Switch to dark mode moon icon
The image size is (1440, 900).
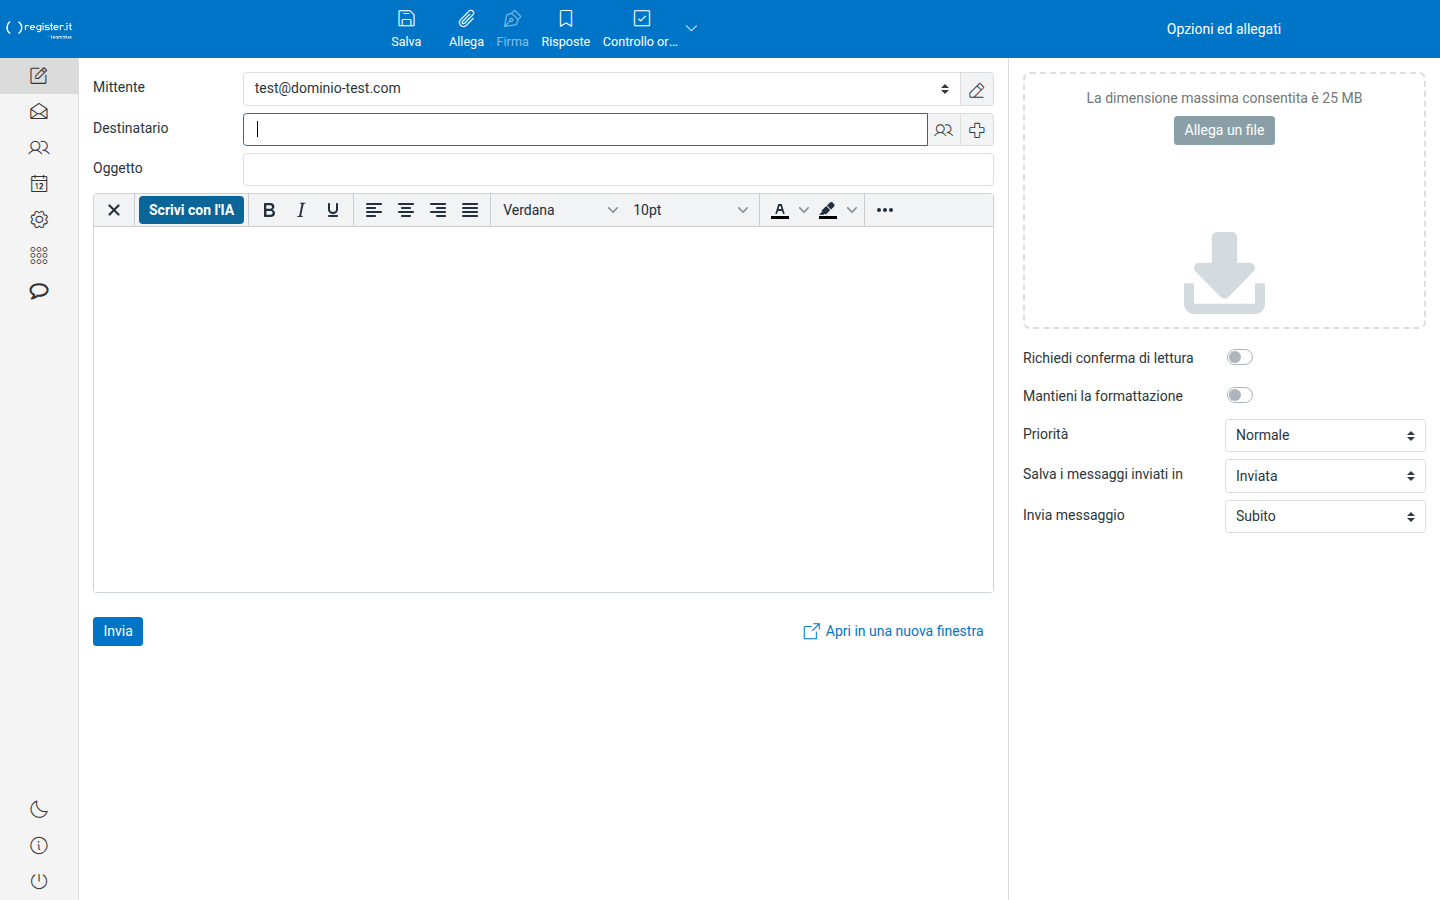click(39, 809)
